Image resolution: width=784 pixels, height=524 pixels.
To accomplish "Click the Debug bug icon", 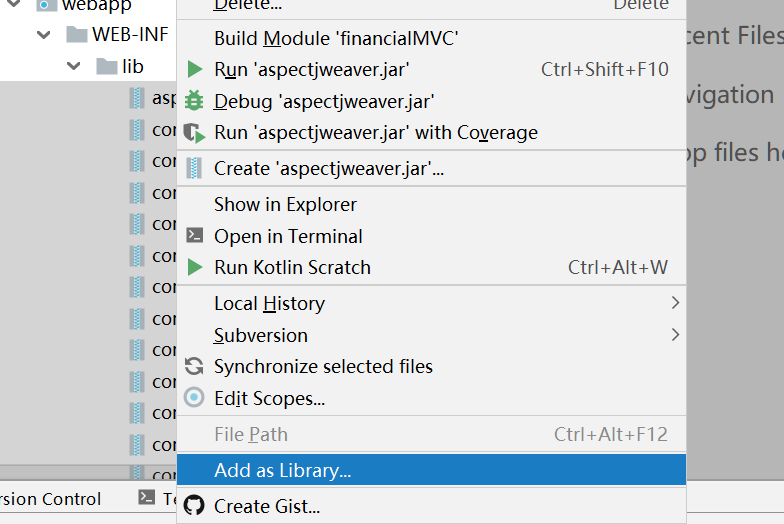I will (194, 101).
